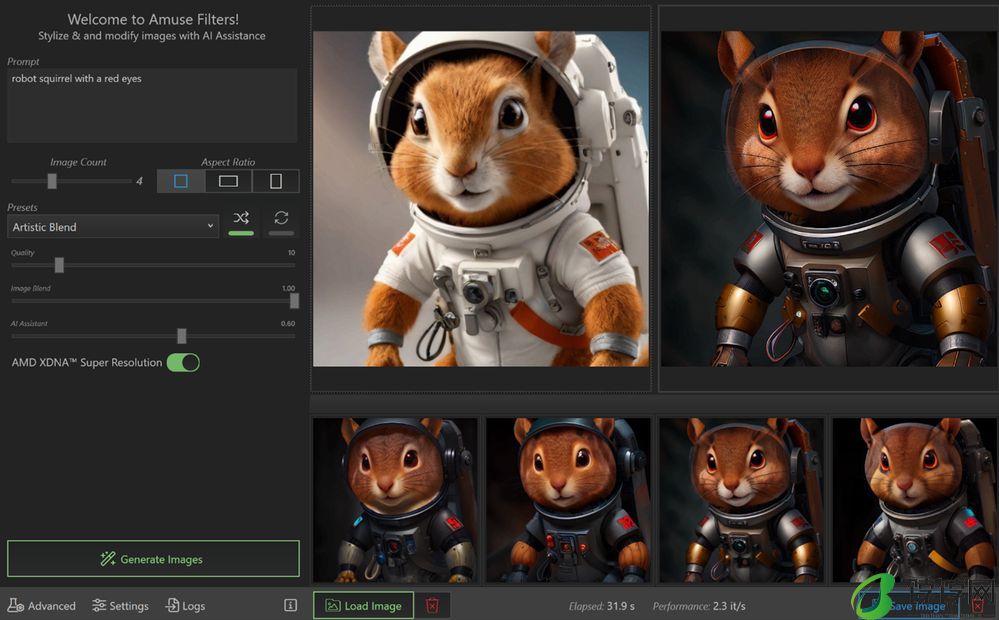The image size is (999, 620).
Task: Click the Welcome to Amuse Filters heading
Action: click(x=153, y=19)
